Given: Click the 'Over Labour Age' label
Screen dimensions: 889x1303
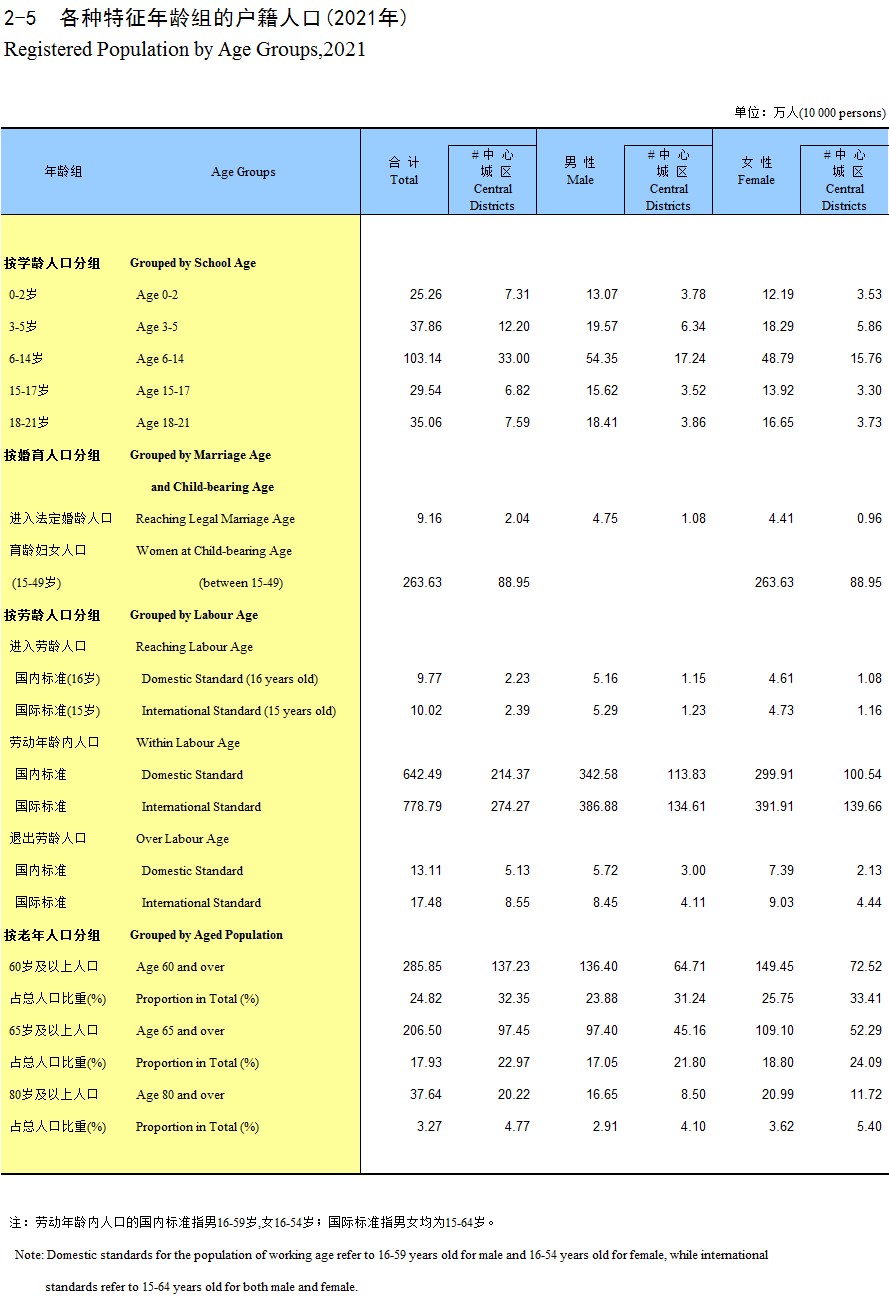Looking at the screenshot, I should (x=182, y=839).
